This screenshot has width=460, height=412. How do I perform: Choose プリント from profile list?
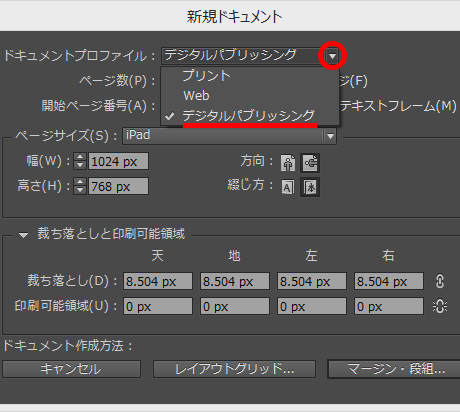pyautogui.click(x=206, y=76)
